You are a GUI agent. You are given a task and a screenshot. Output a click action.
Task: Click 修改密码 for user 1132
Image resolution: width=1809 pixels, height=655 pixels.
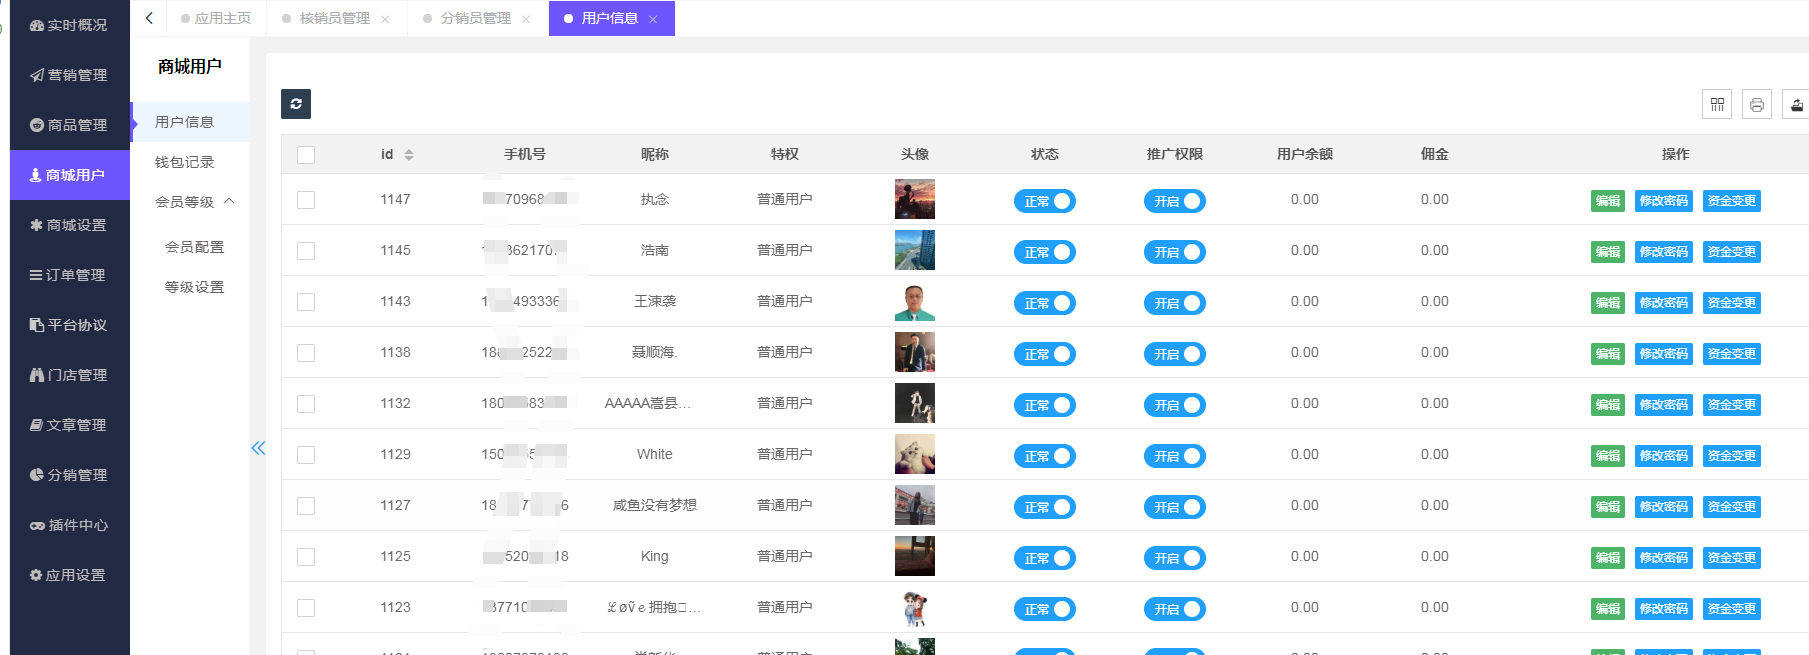click(1664, 405)
